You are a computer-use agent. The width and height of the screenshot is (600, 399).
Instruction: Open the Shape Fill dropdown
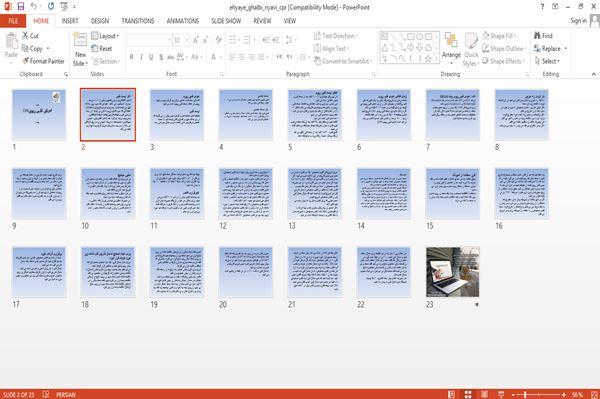coord(500,36)
